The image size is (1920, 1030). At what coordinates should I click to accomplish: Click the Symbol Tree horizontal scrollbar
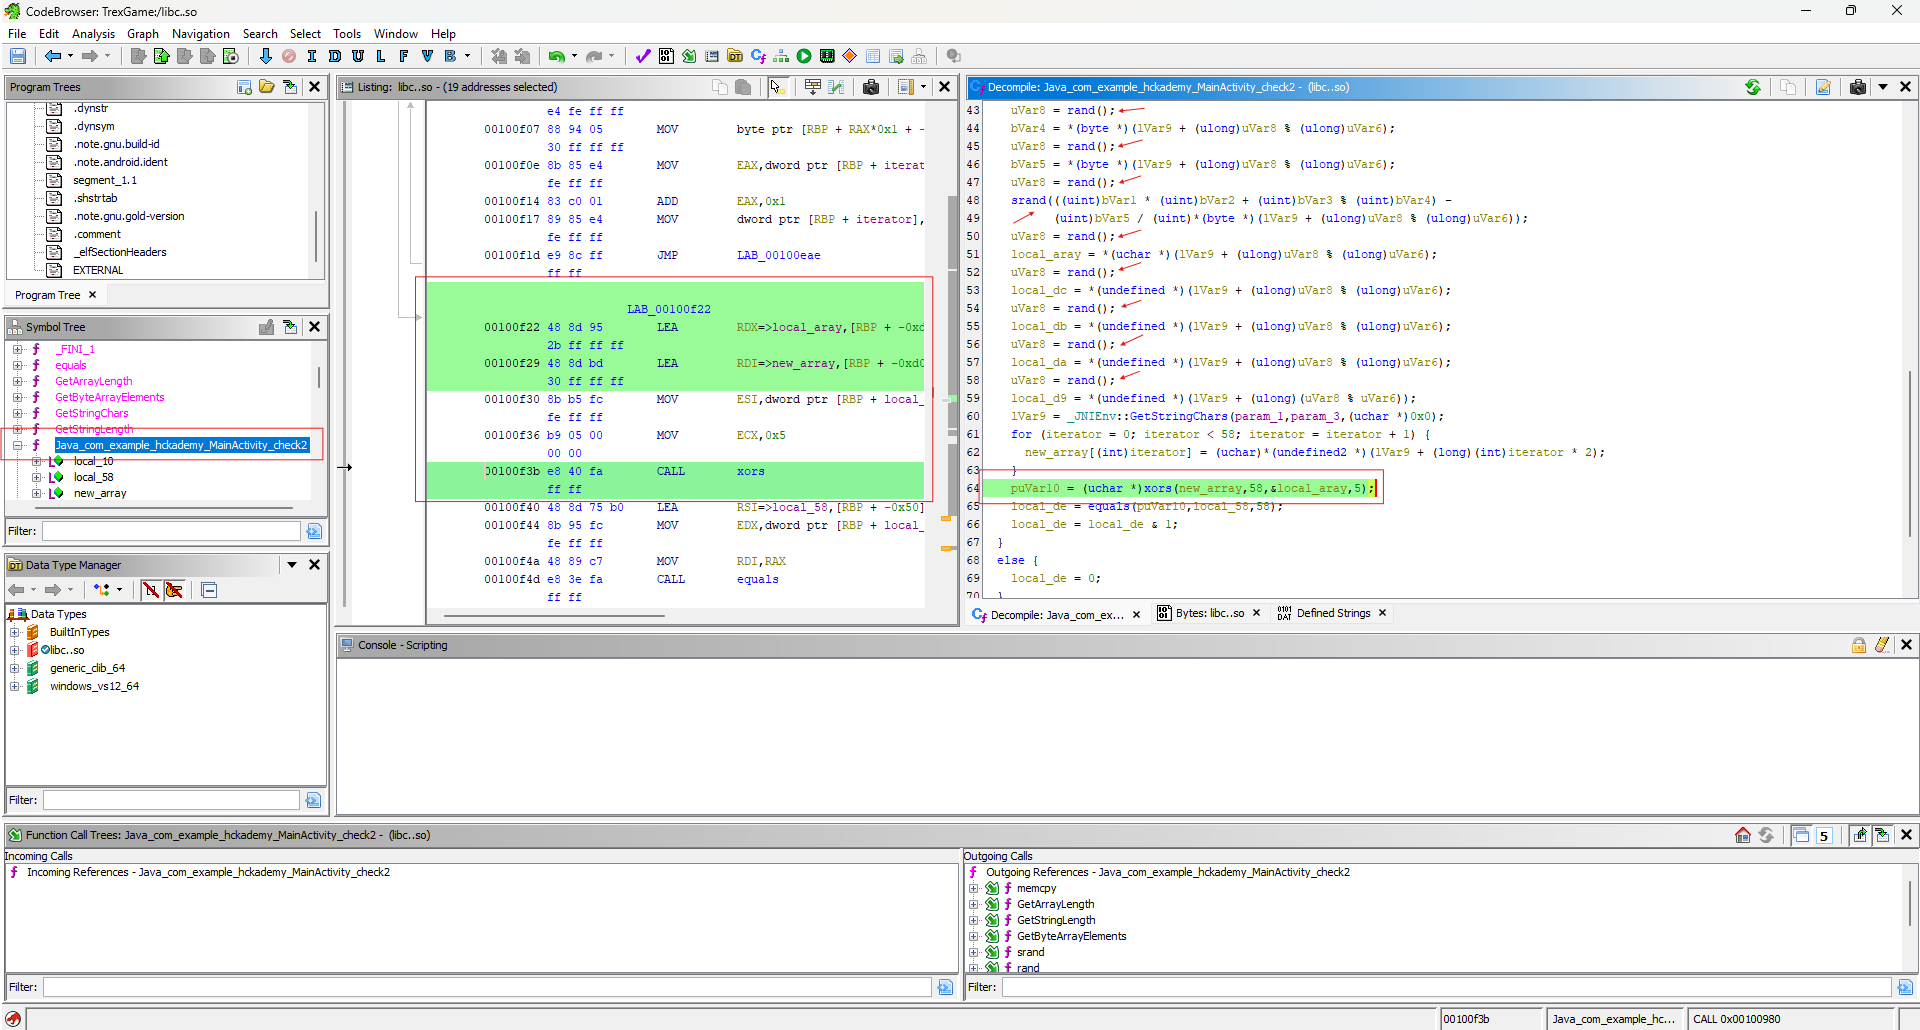[165, 507]
